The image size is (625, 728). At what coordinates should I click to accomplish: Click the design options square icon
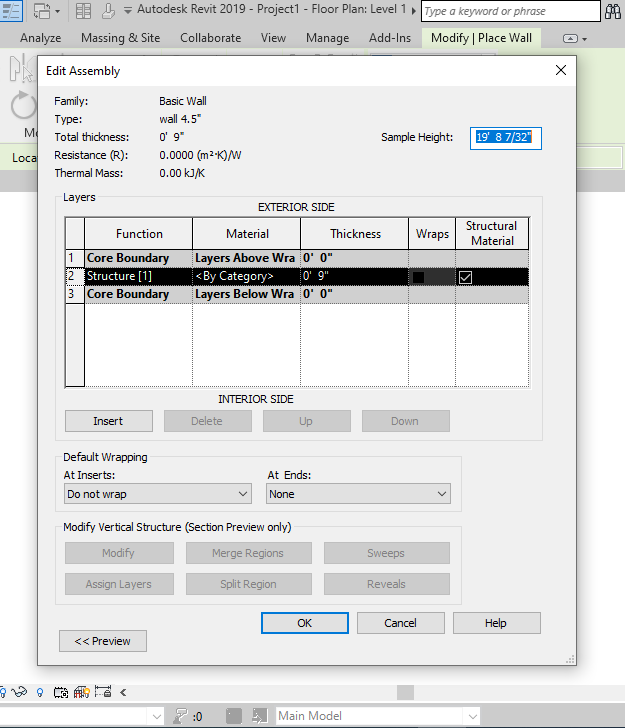point(234,716)
